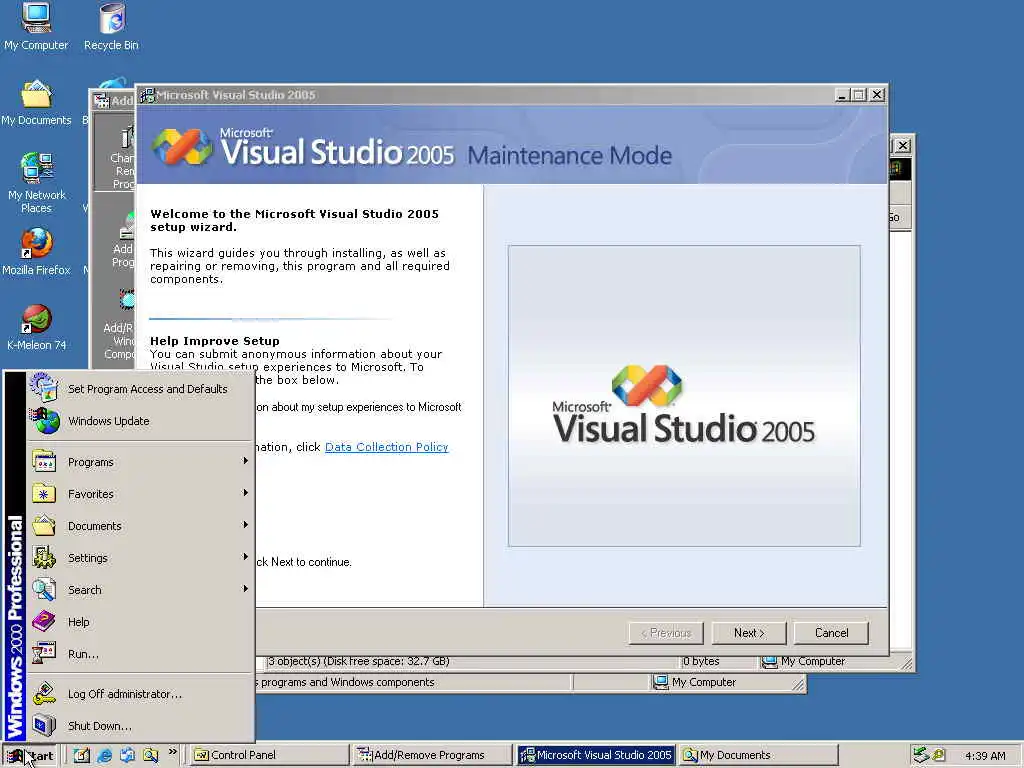Click the Set Program Access icon
Screen dimensions: 1024x768
(x=44, y=387)
